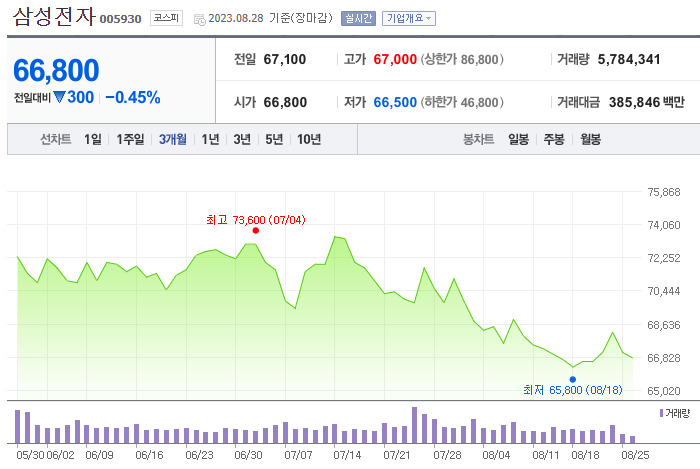Image resolution: width=700 pixels, height=469 pixels.
Task: Click the 거래량 5,784,341 value
Action: pyautogui.click(x=629, y=59)
